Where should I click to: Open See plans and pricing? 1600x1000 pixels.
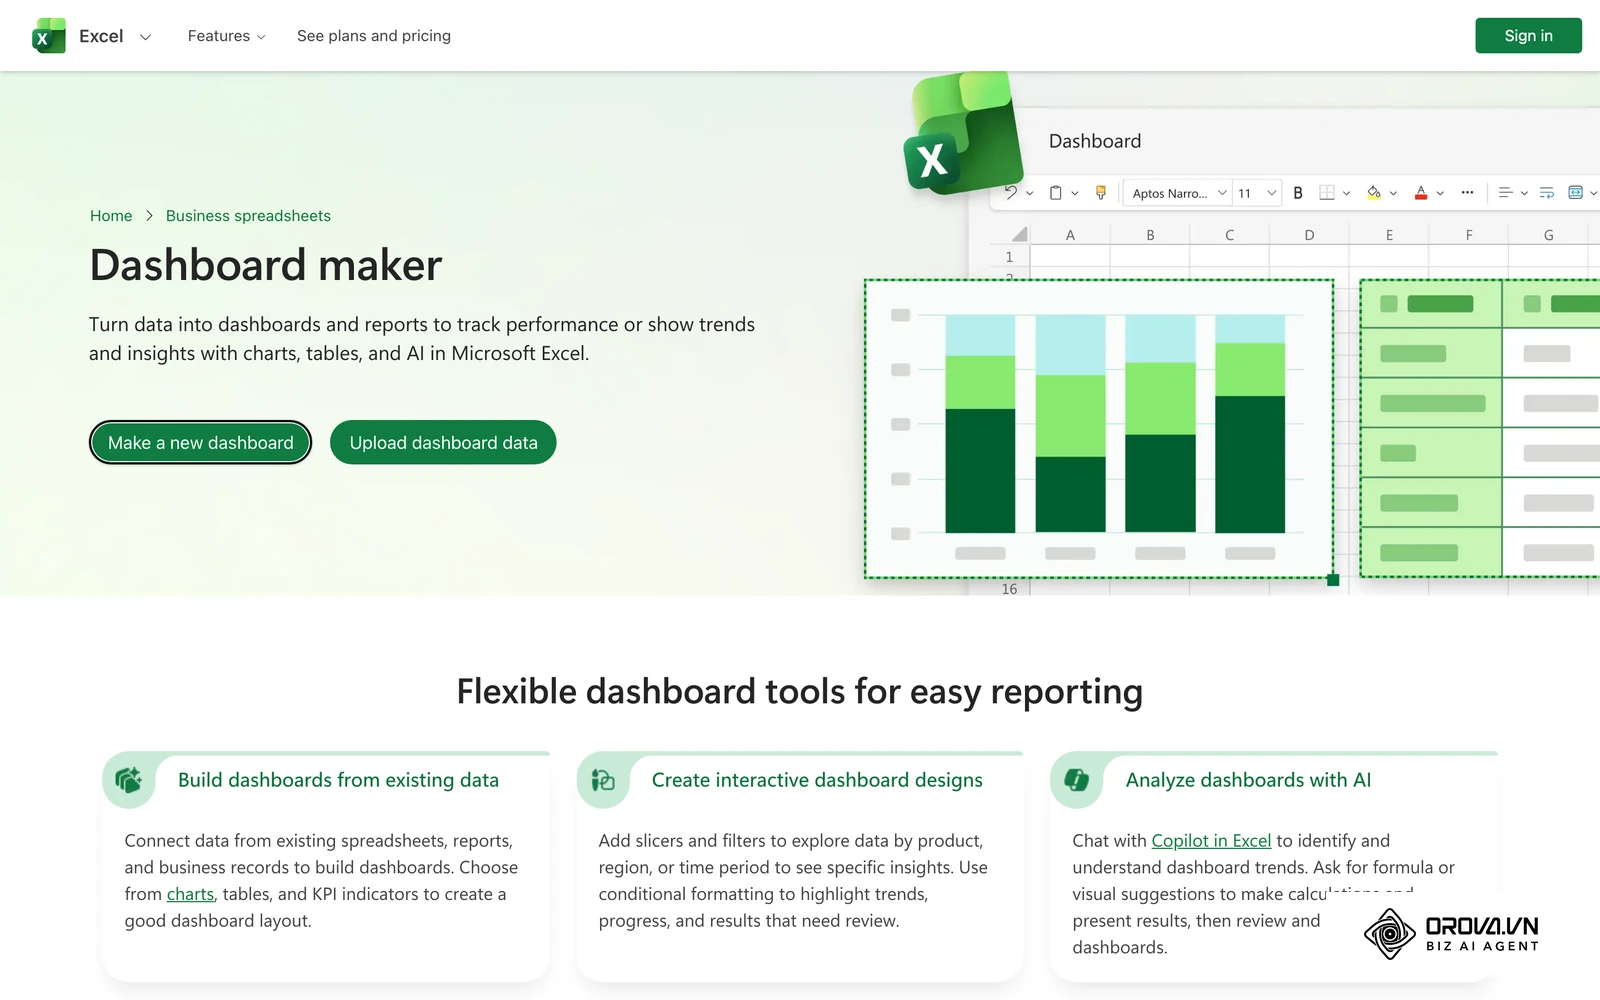click(x=374, y=36)
